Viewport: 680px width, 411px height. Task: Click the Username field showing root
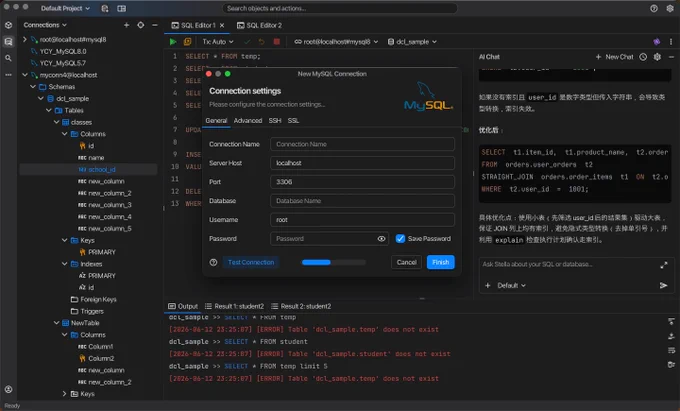click(362, 220)
